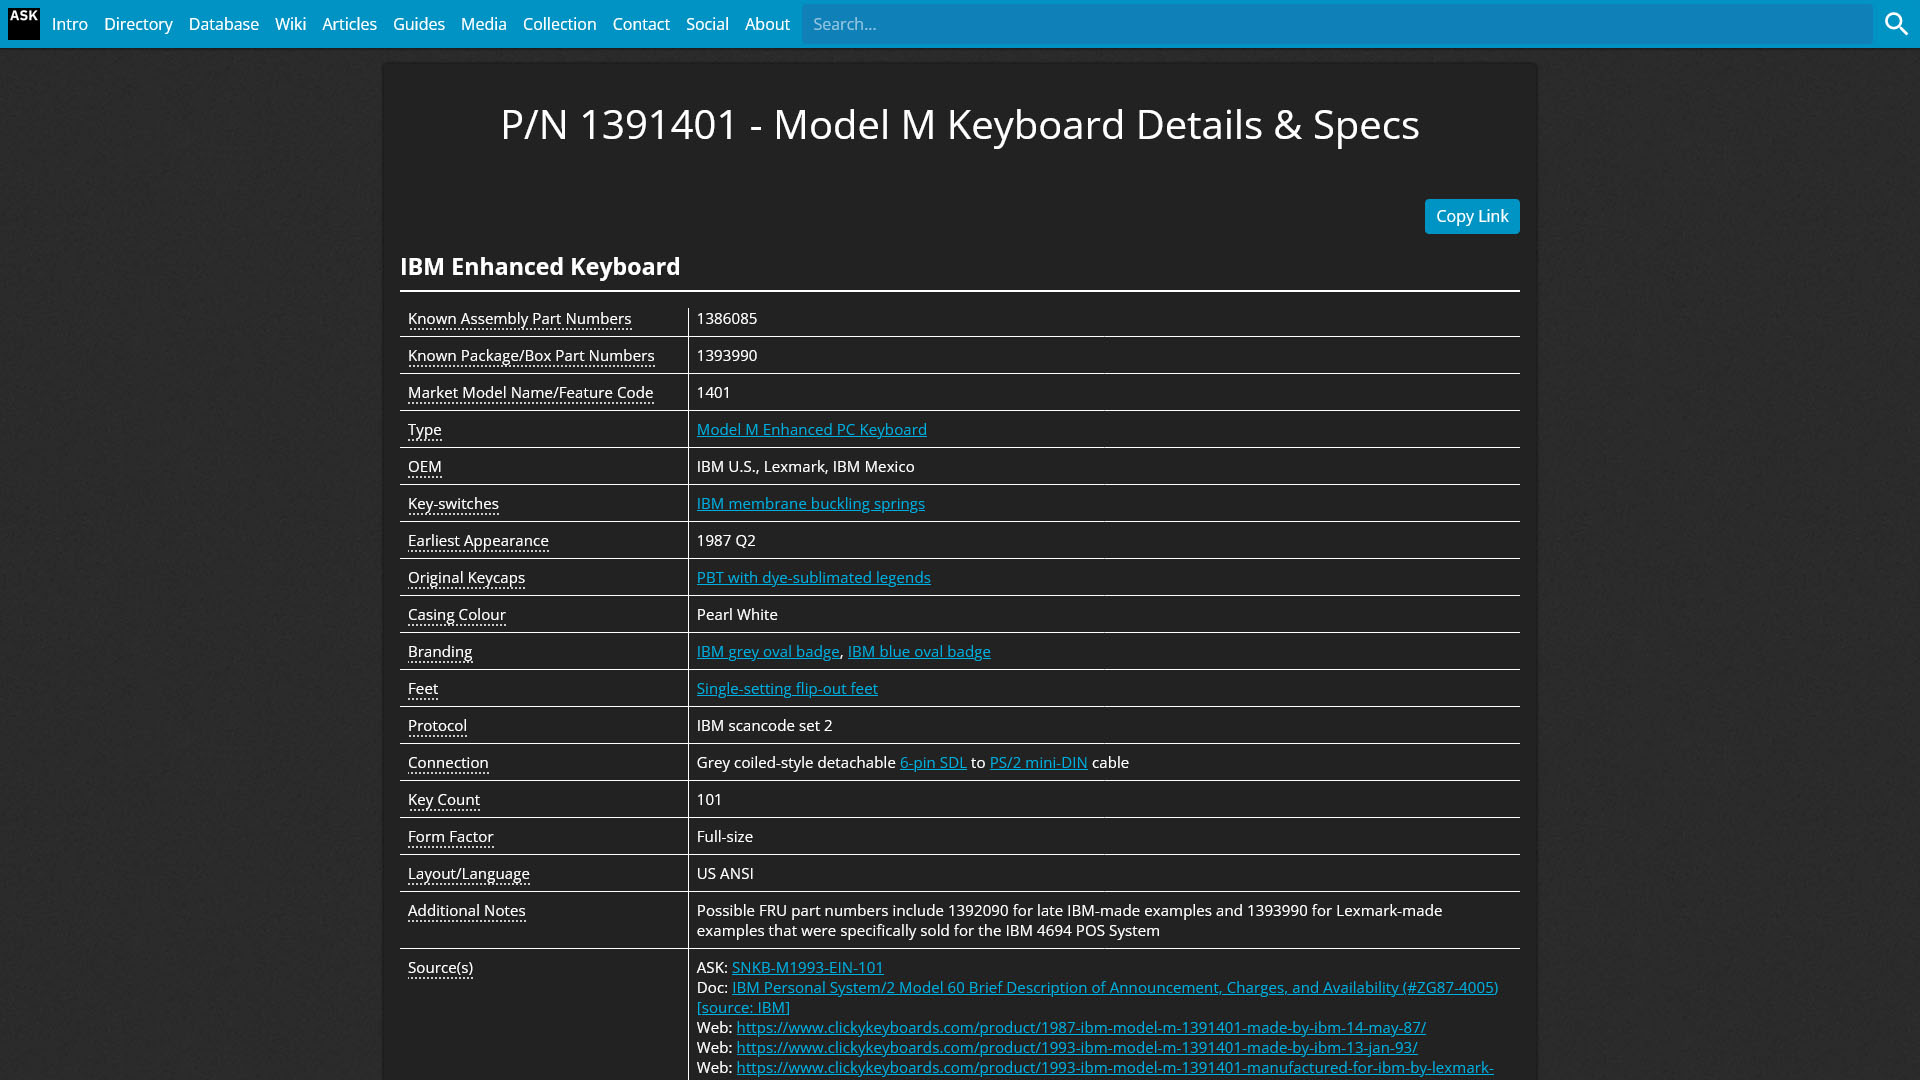Open the Intro menu item
Screen dimensions: 1920x1080
[x=70, y=24]
